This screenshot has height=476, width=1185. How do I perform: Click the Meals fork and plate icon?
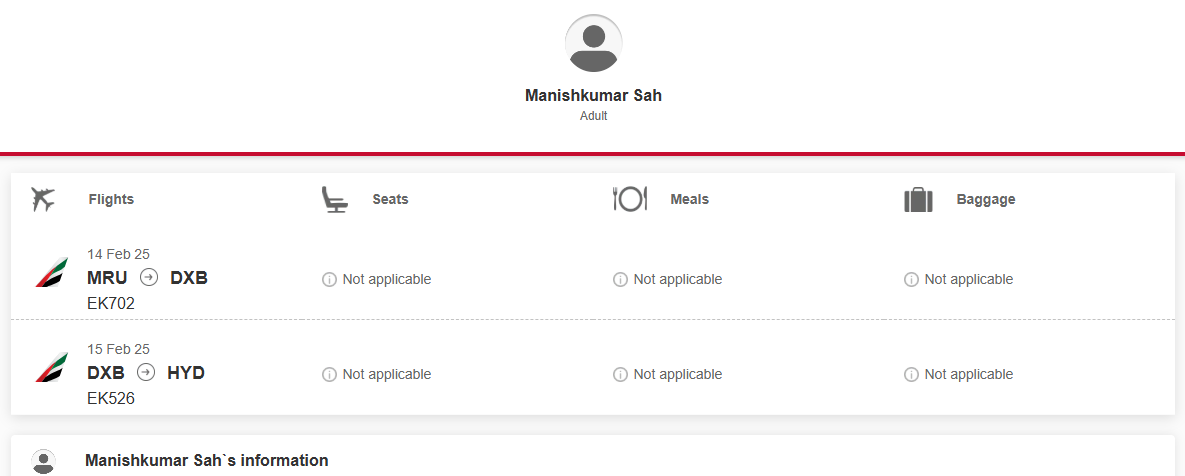pos(630,199)
